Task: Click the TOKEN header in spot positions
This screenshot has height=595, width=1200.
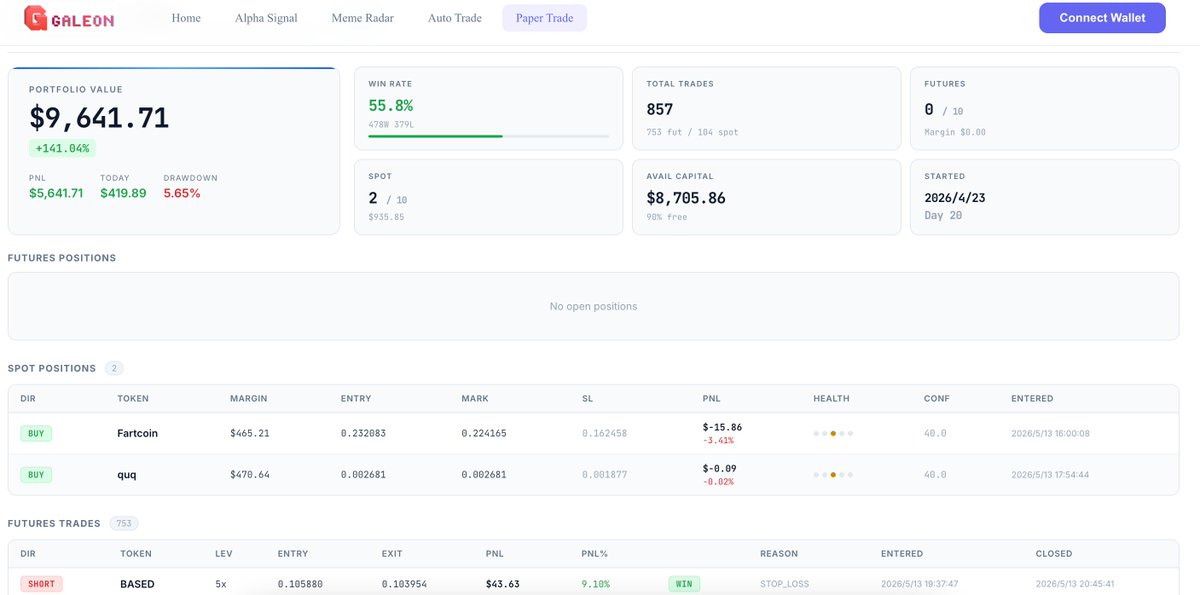Action: click(133, 398)
